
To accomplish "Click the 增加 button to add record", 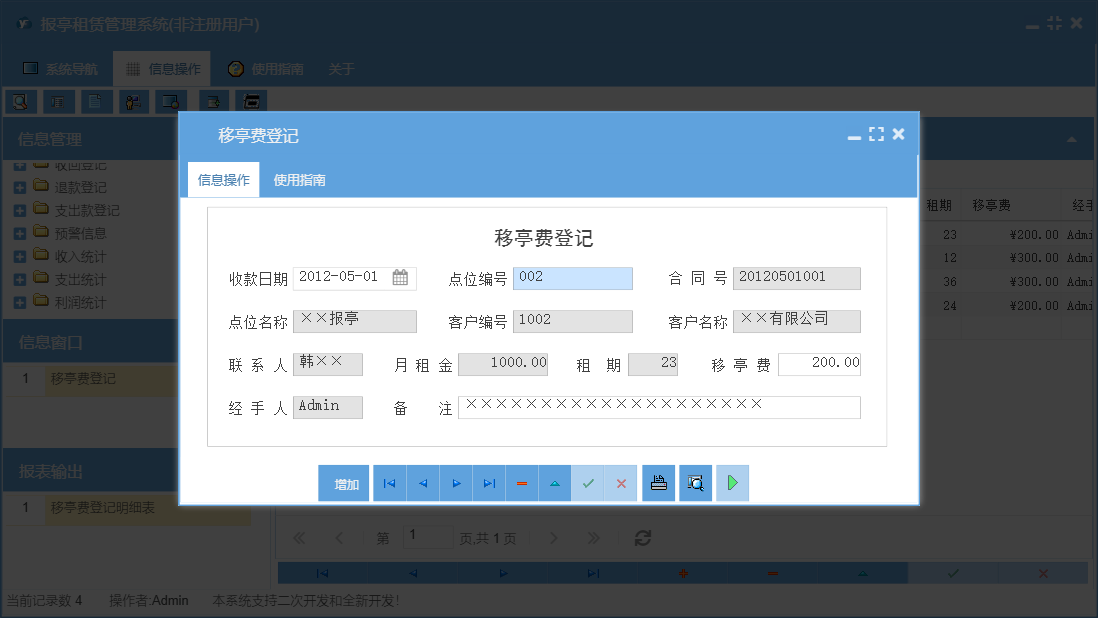I will point(344,483).
